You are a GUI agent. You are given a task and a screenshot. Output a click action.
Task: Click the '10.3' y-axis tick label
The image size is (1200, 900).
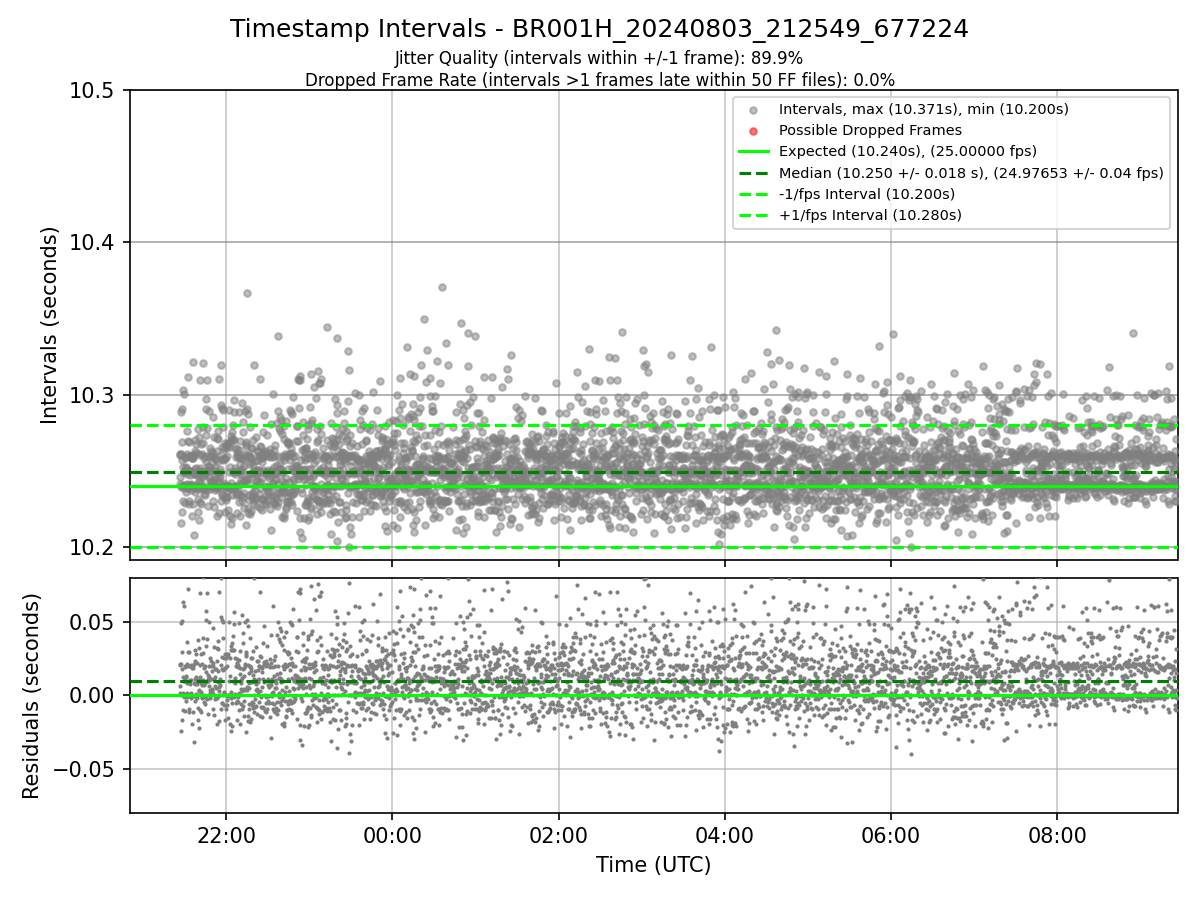click(92, 395)
